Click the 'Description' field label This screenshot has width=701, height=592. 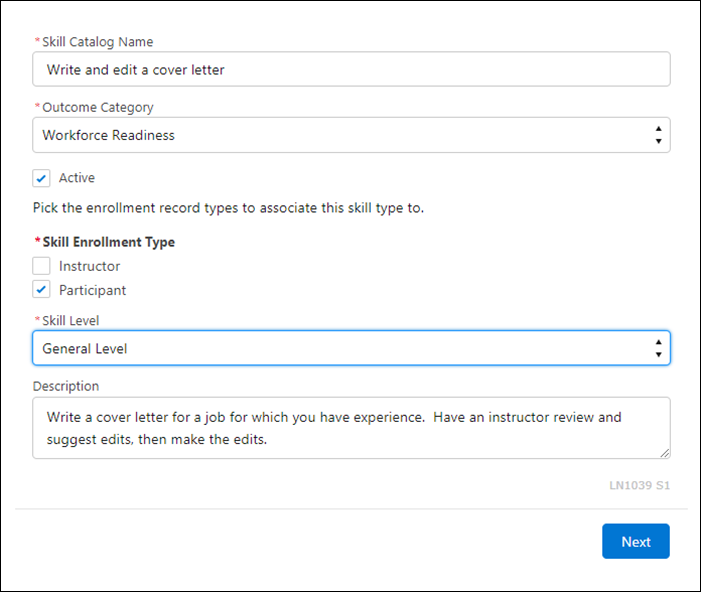[x=66, y=385]
